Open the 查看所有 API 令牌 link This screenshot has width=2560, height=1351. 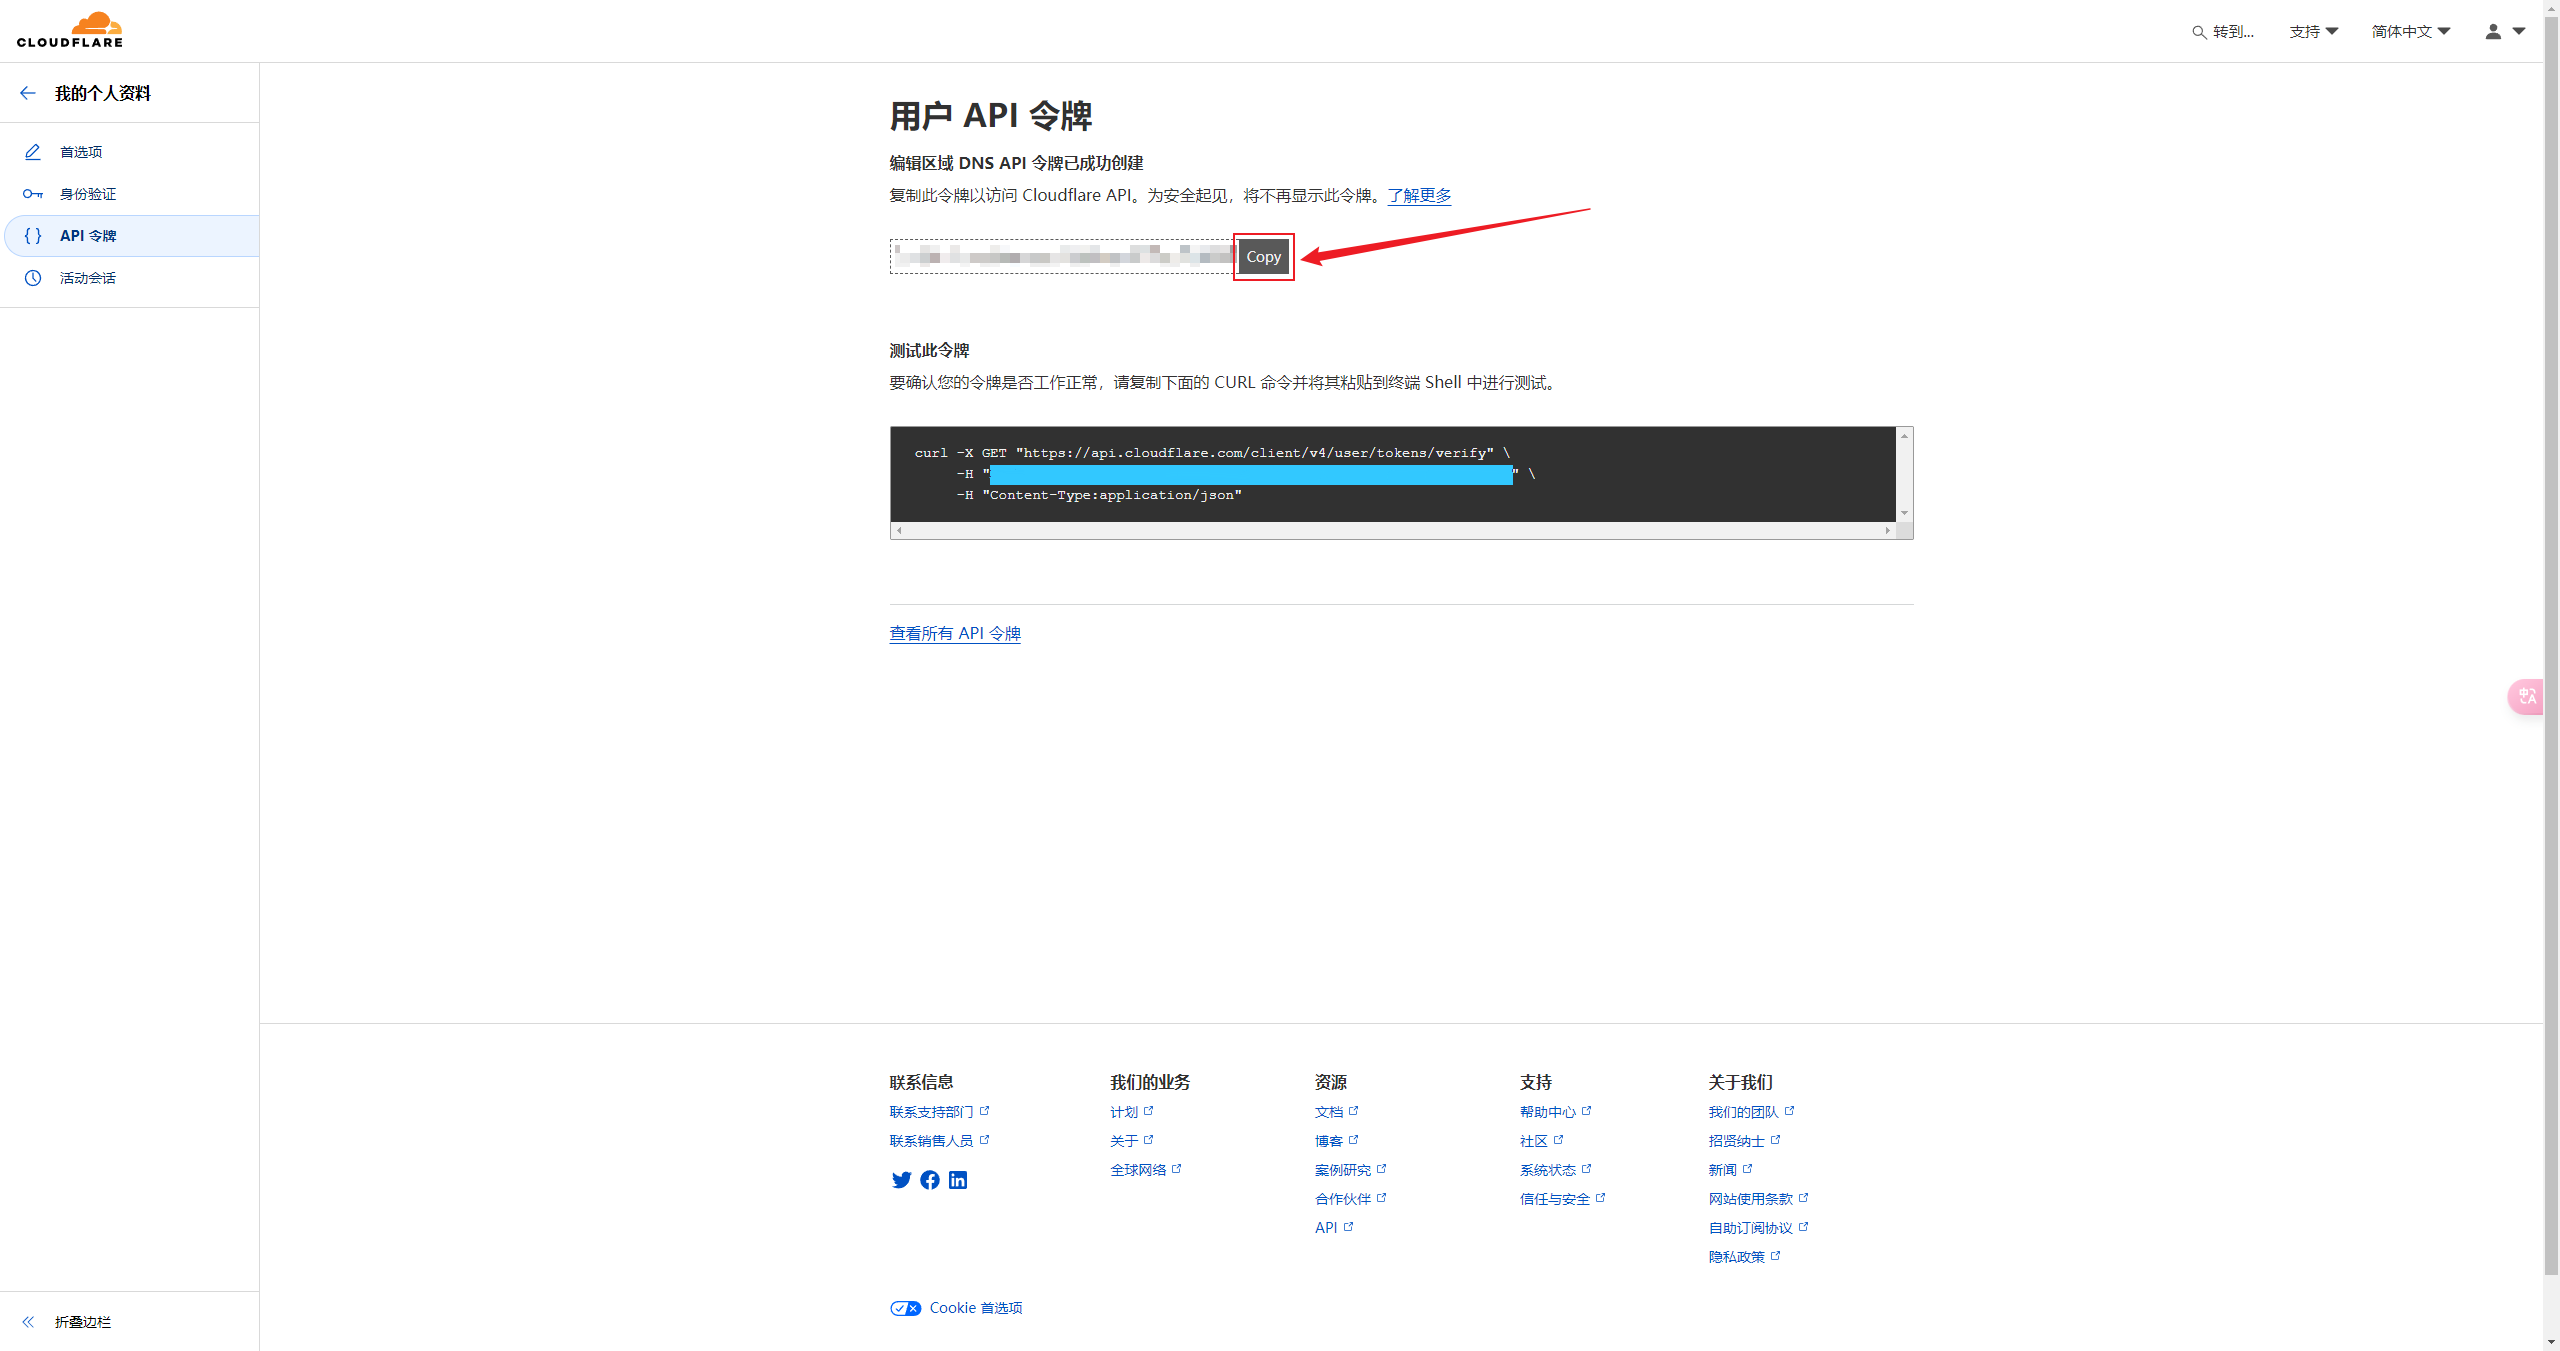[955, 633]
